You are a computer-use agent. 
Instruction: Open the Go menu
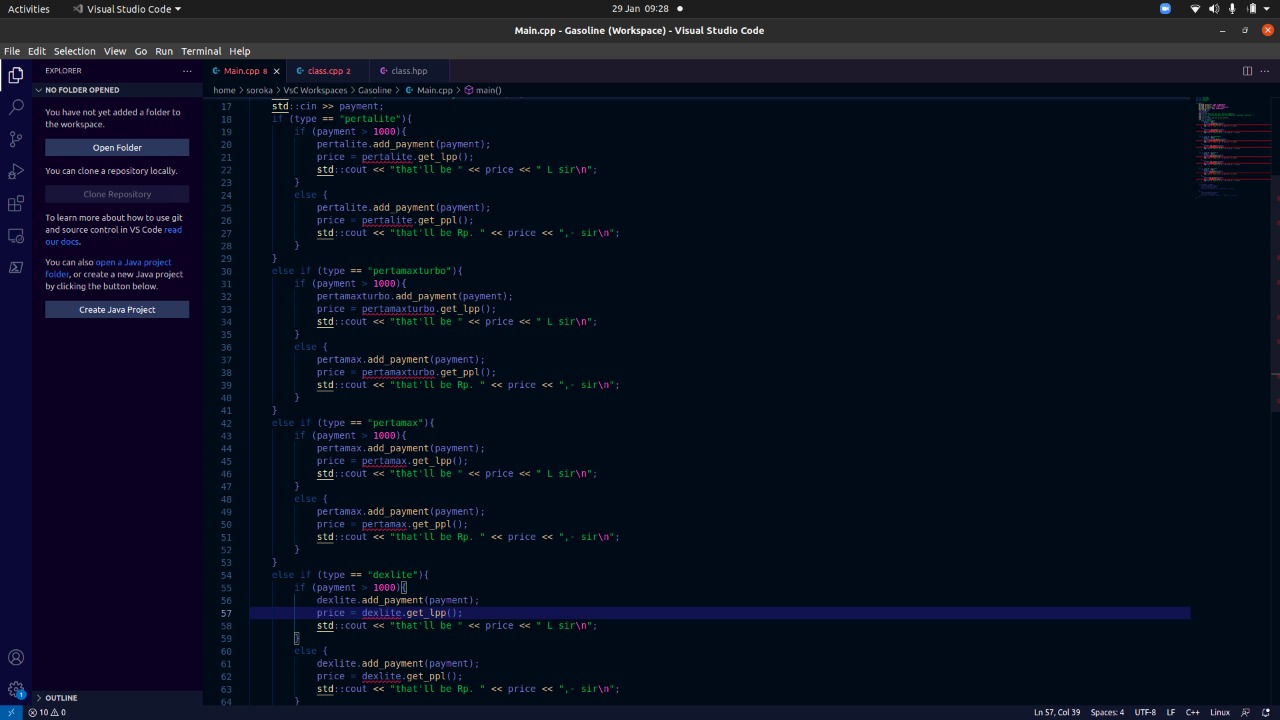(141, 51)
